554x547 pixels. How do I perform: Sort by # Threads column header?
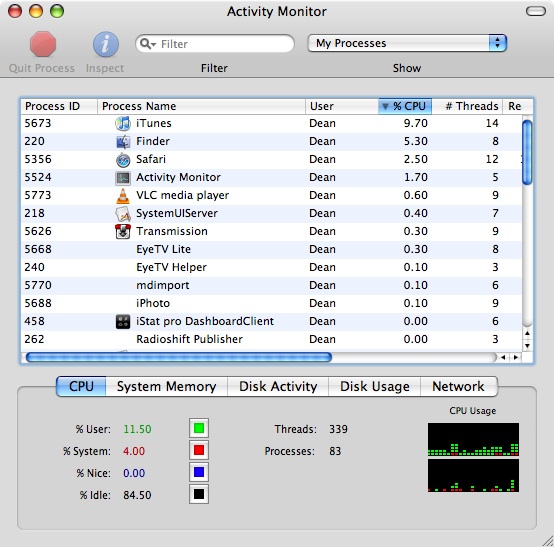467,106
